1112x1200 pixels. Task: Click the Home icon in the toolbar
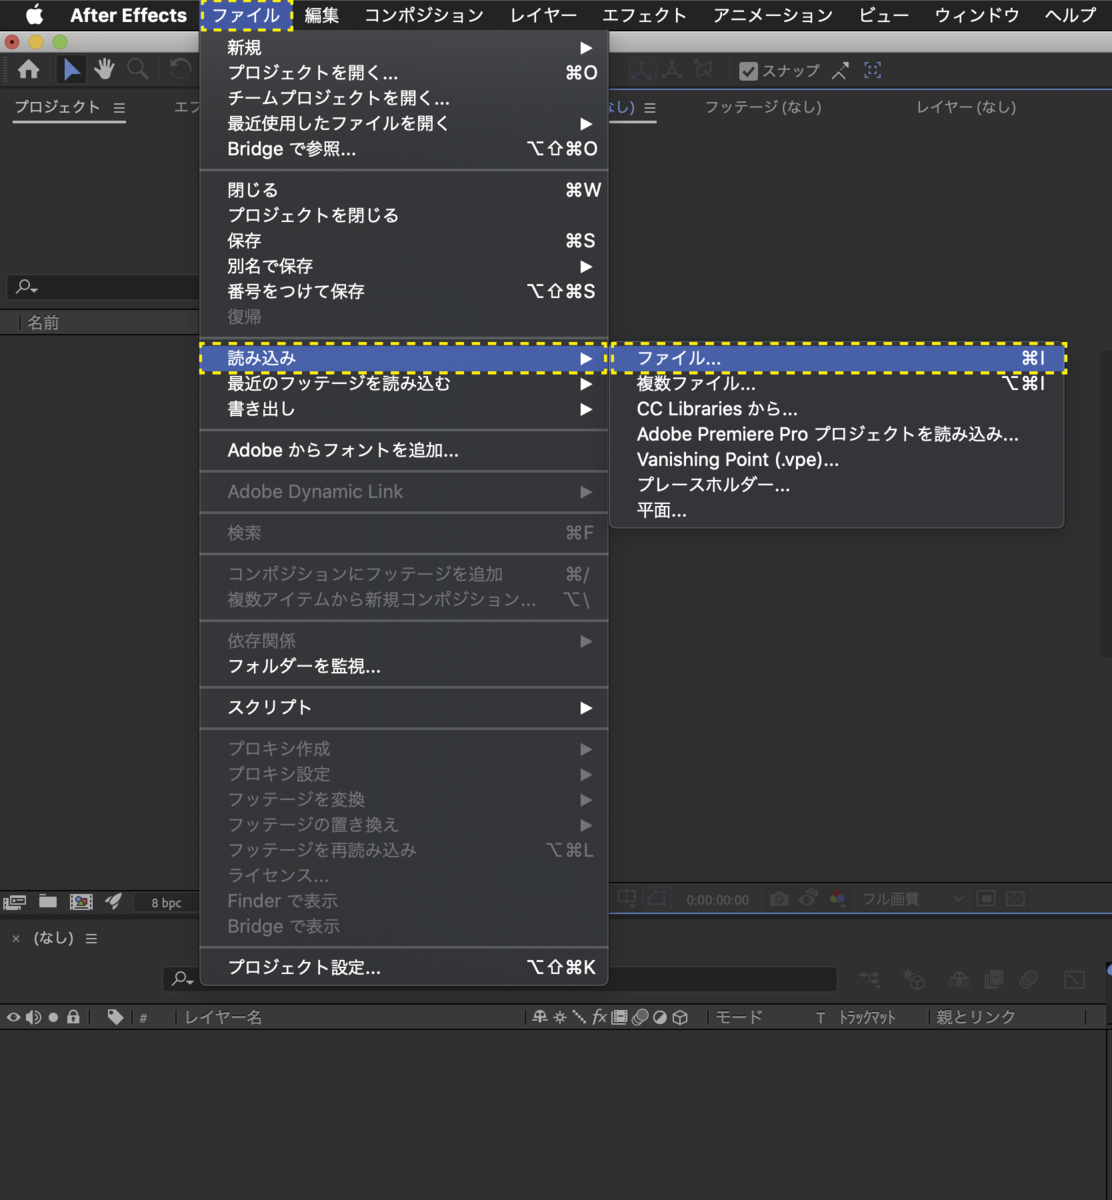point(29,69)
